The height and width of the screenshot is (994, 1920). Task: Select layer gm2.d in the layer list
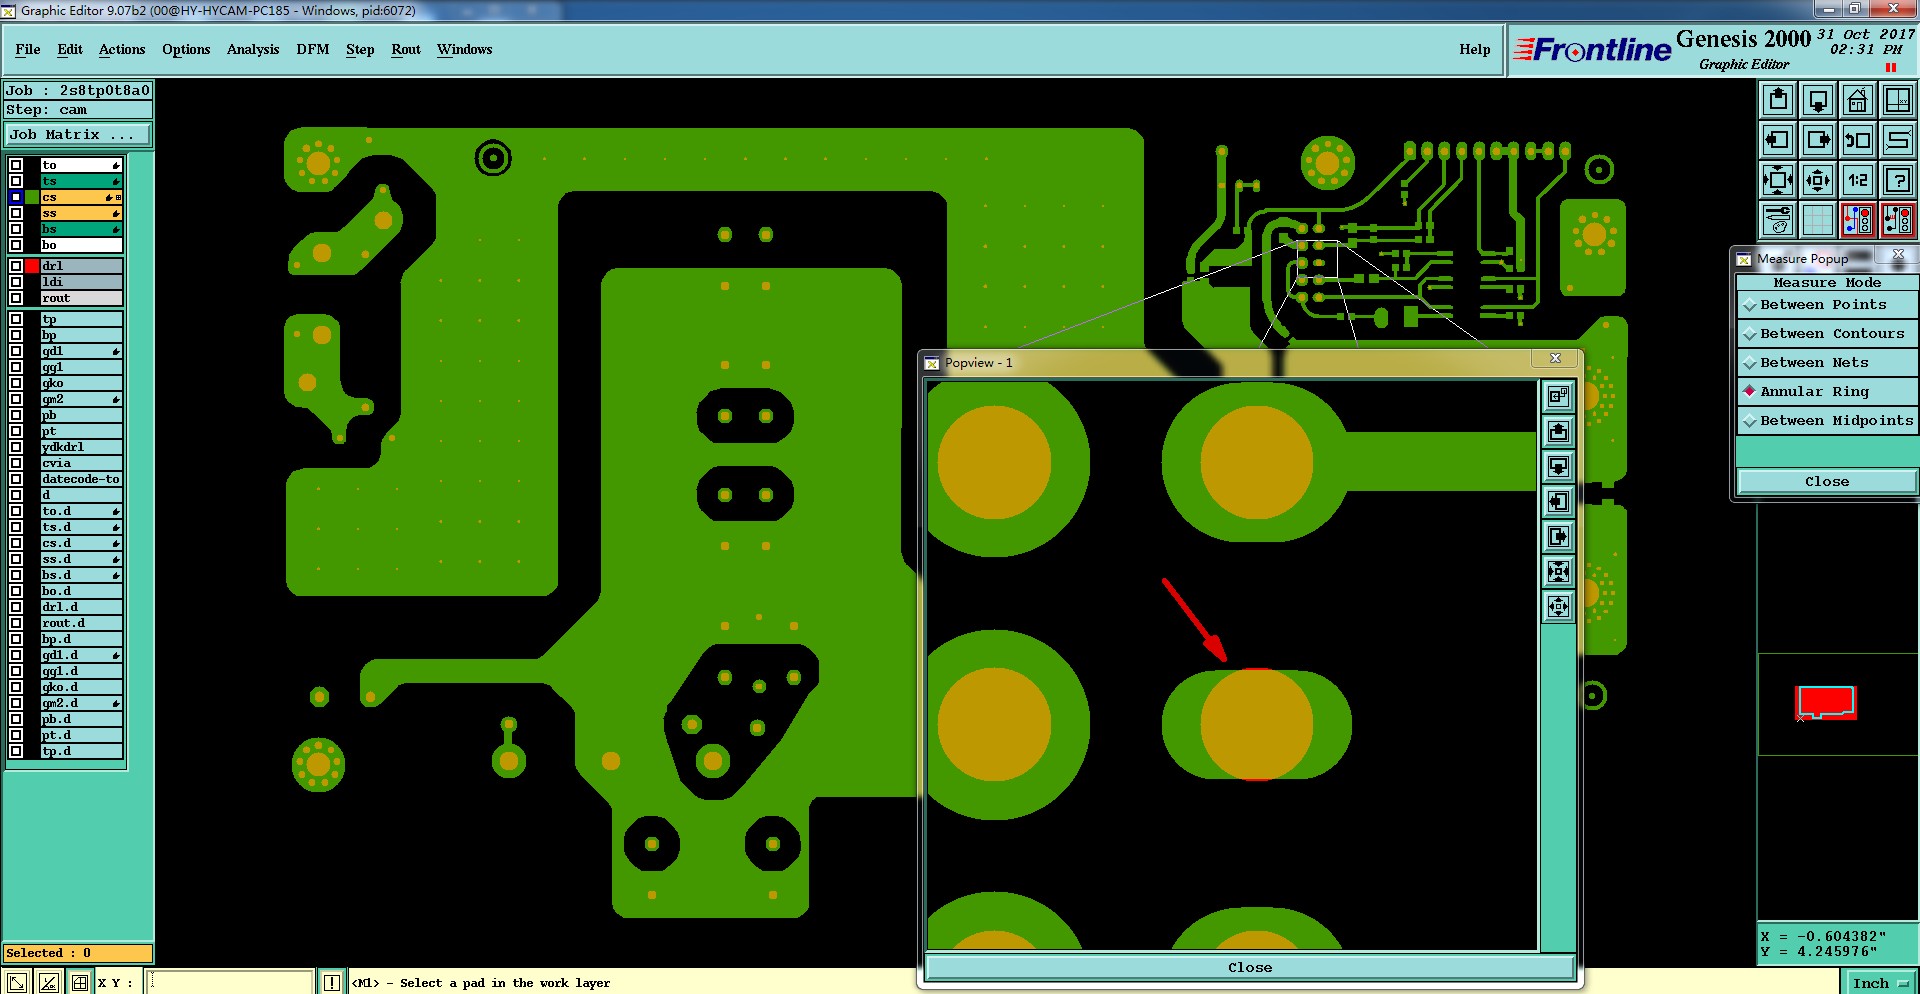(x=81, y=703)
